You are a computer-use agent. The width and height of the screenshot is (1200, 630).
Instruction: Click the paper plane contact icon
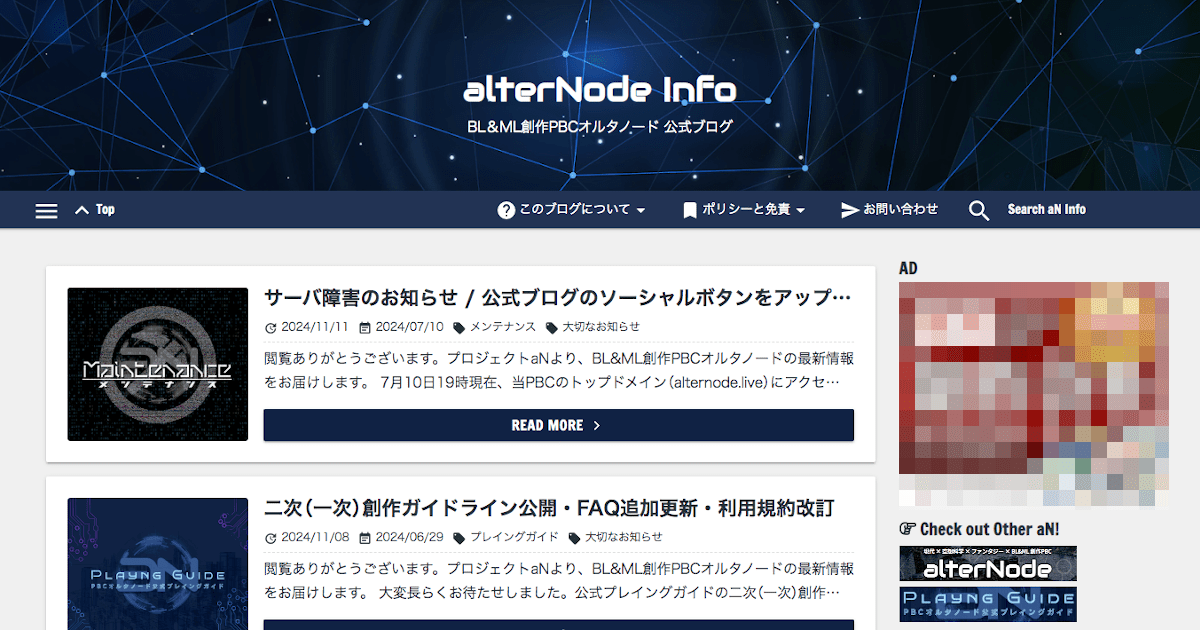click(849, 210)
